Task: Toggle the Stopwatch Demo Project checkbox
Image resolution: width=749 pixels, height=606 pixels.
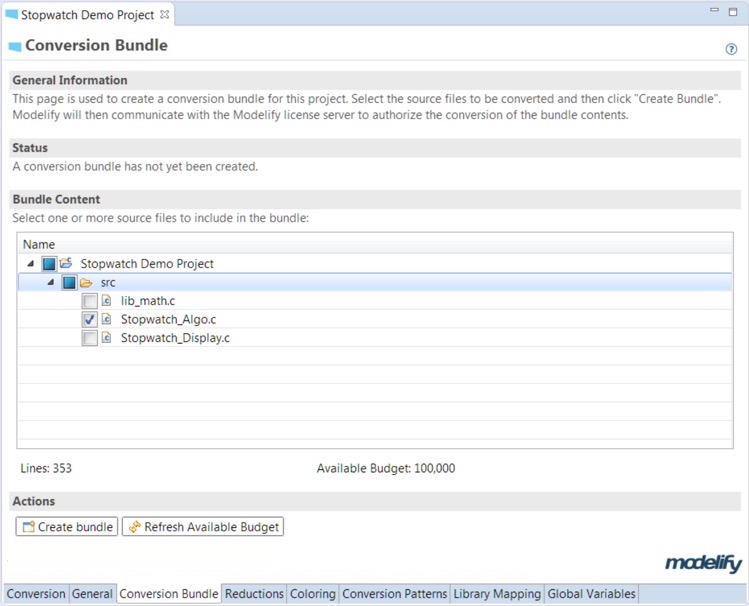Action: click(49, 264)
